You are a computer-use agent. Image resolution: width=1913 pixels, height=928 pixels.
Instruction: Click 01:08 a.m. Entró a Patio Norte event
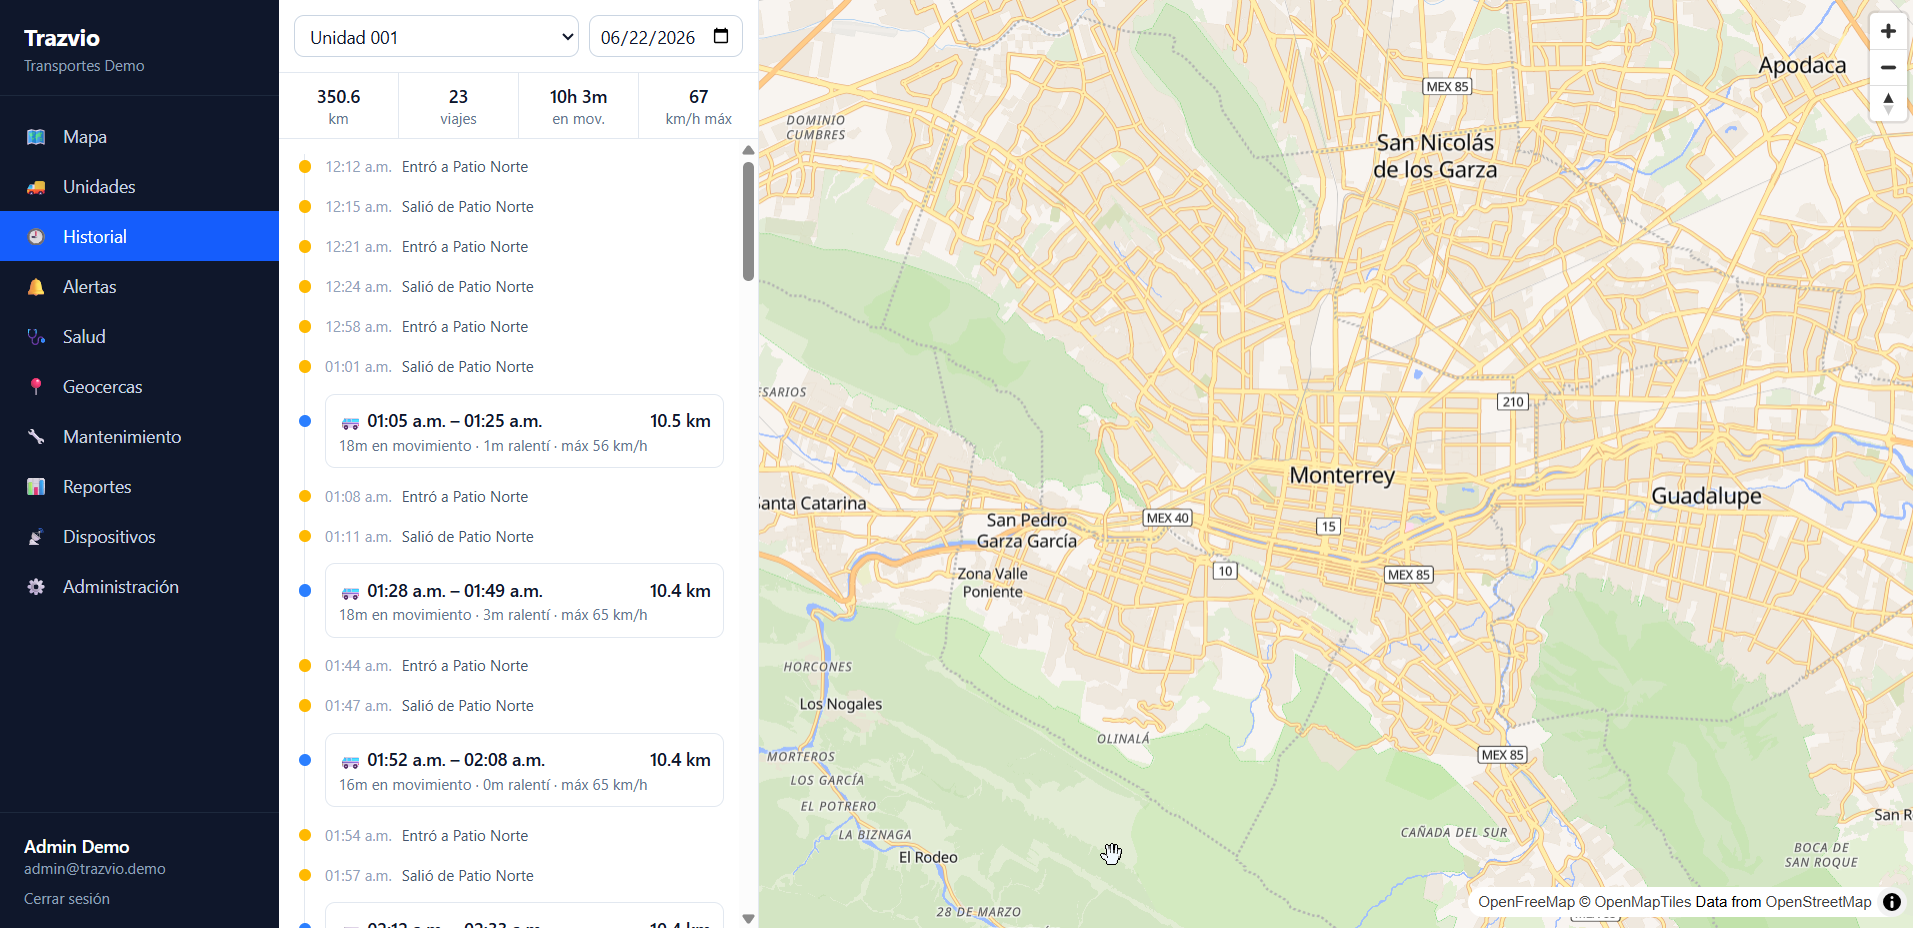426,497
